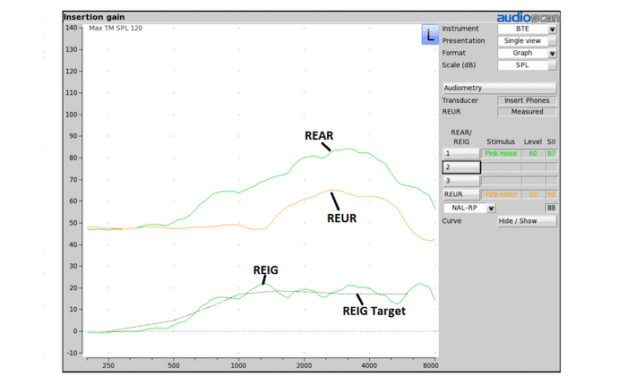Click the Instrument label
This screenshot has width=627, height=376.
(x=460, y=29)
